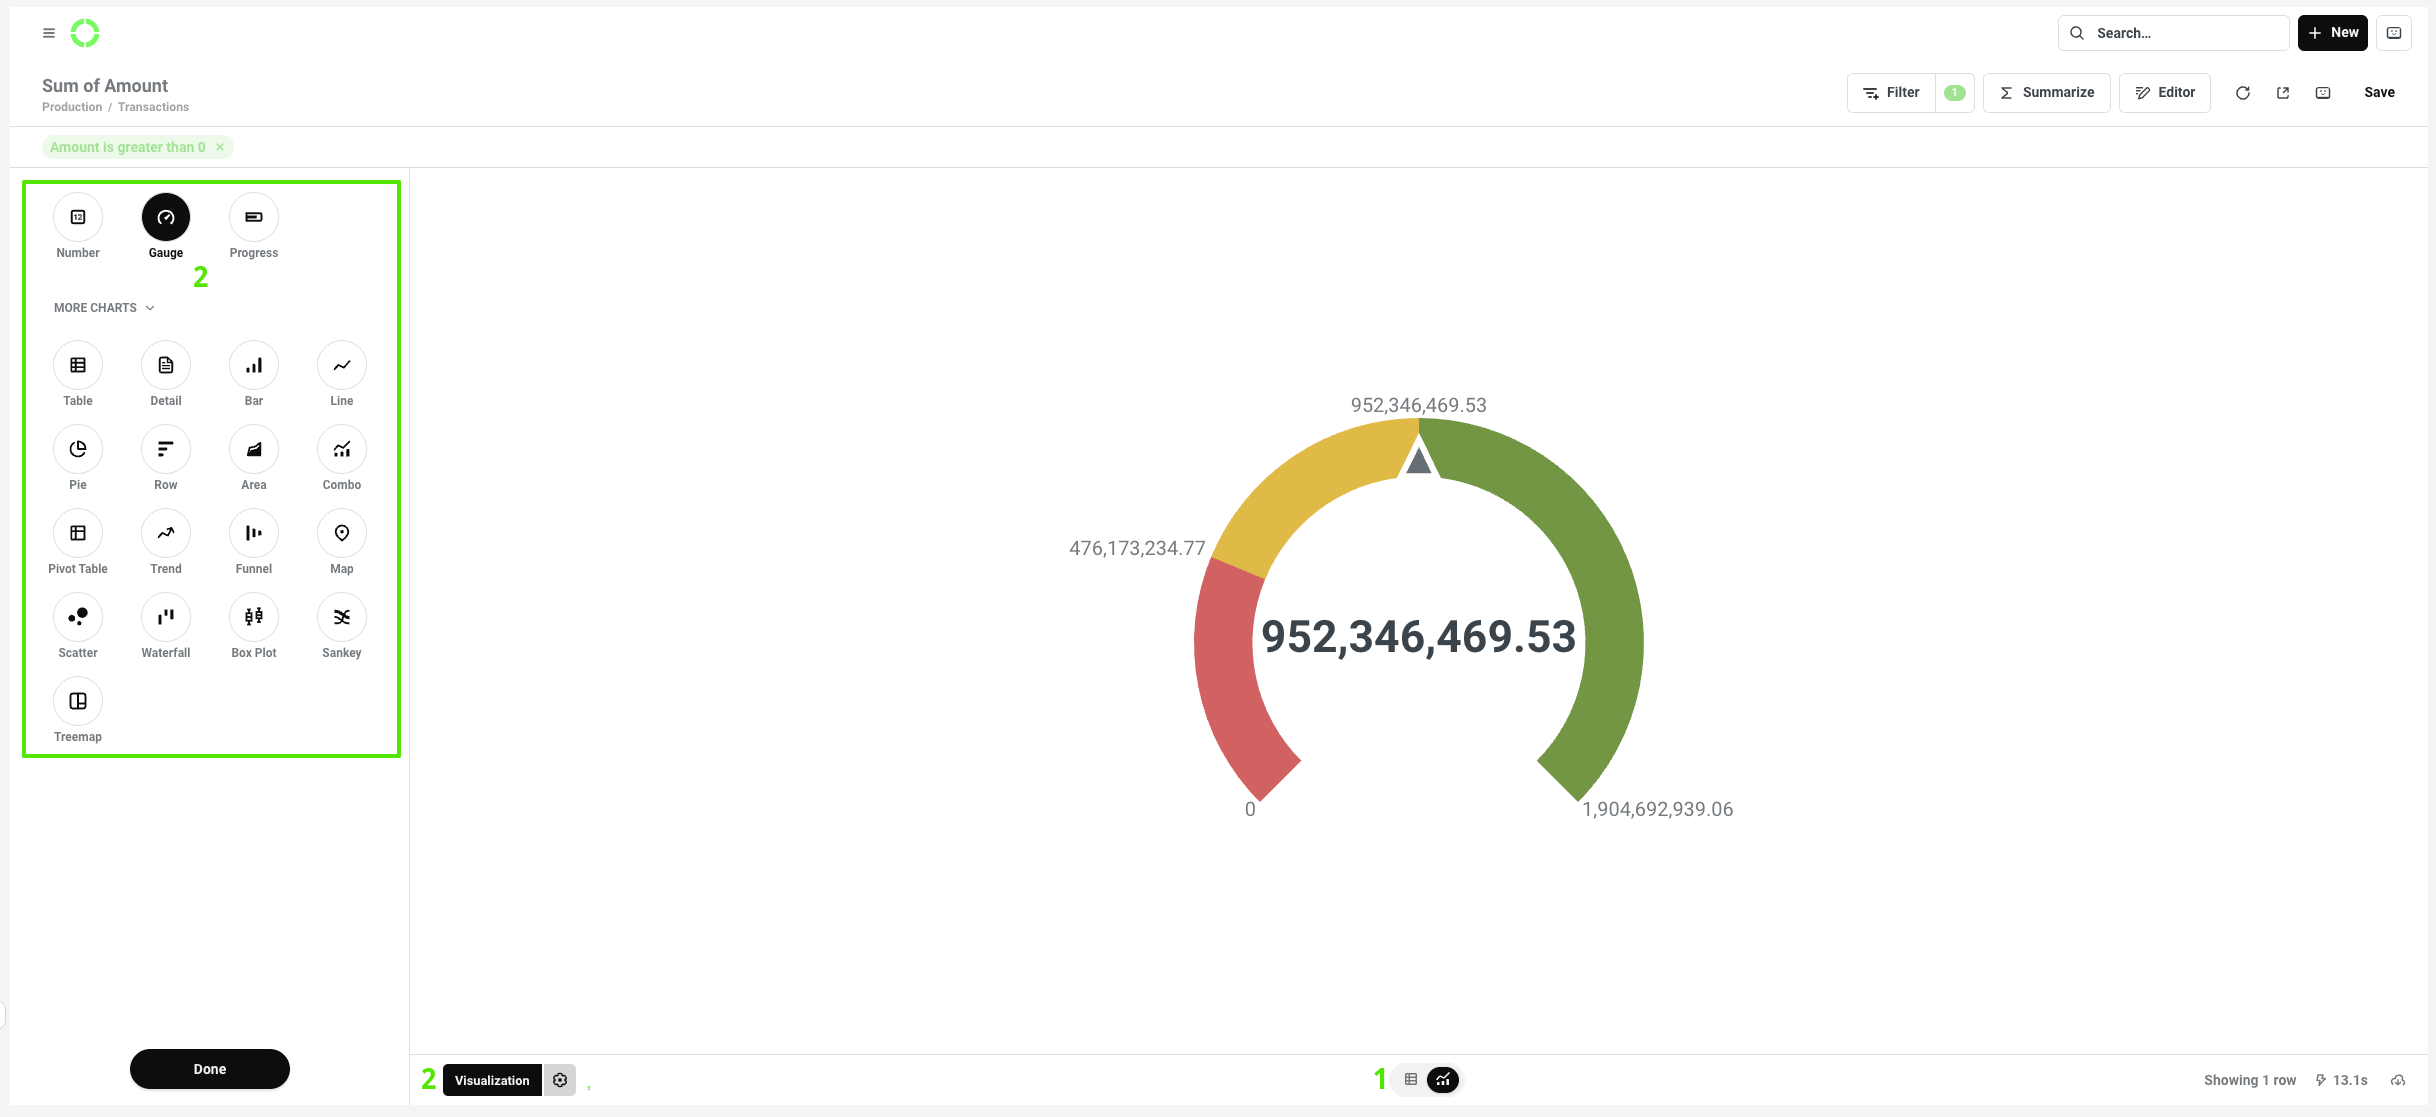Choose the Waterfall chart type
The image size is (2436, 1117).
coord(166,617)
